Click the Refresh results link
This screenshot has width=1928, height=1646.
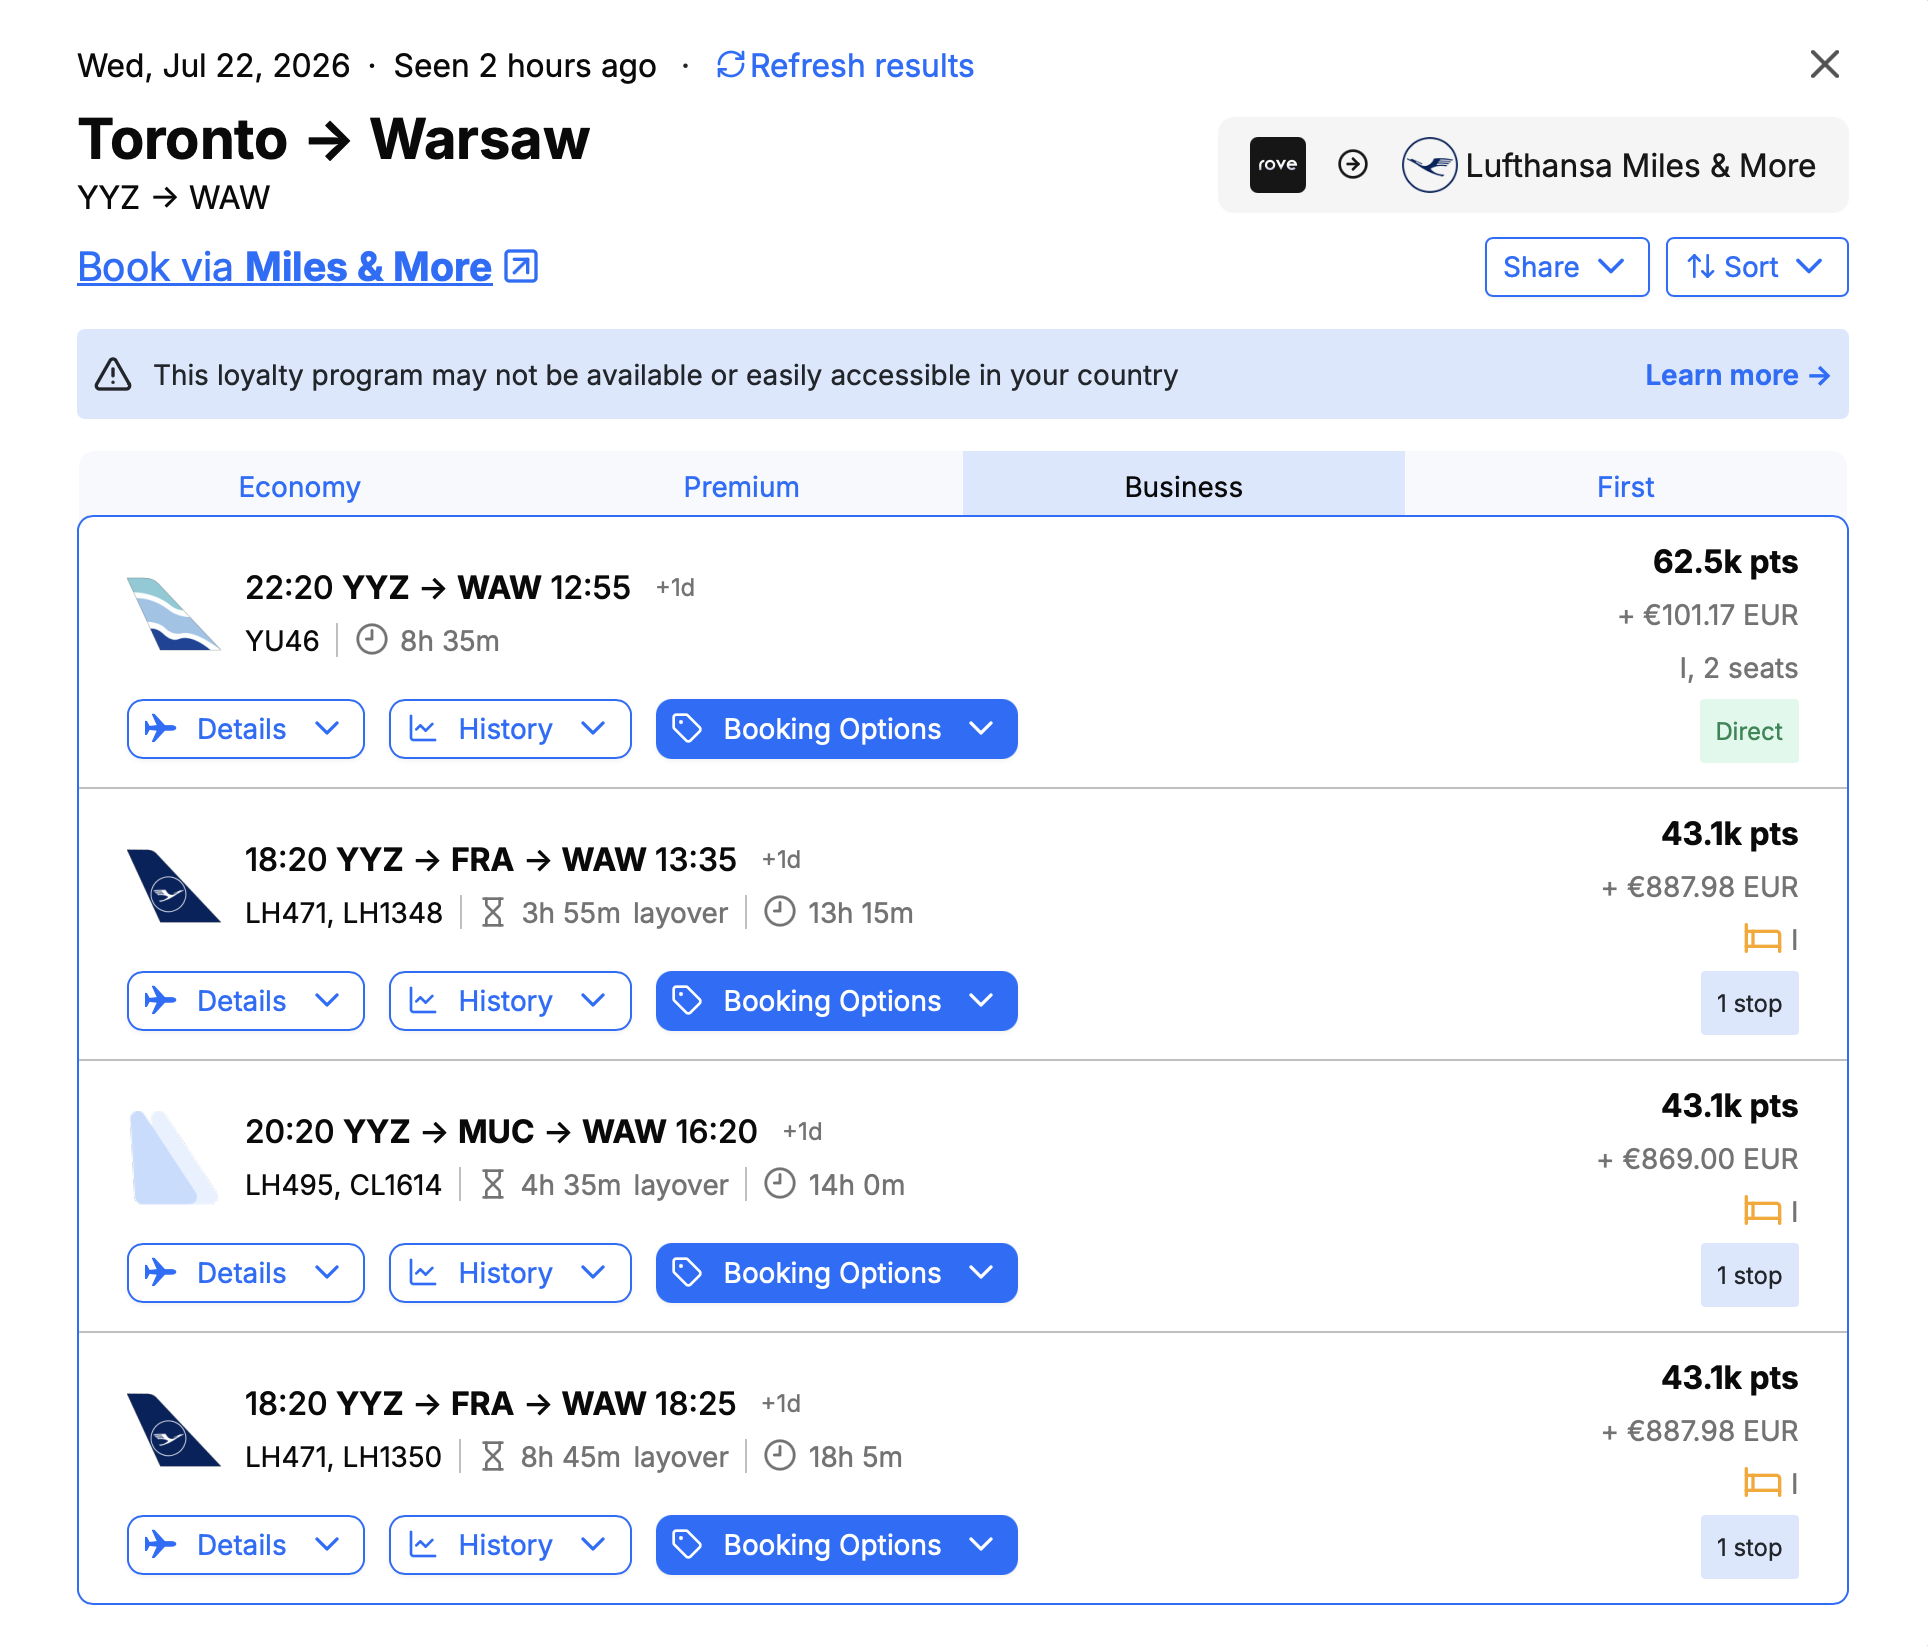845,65
